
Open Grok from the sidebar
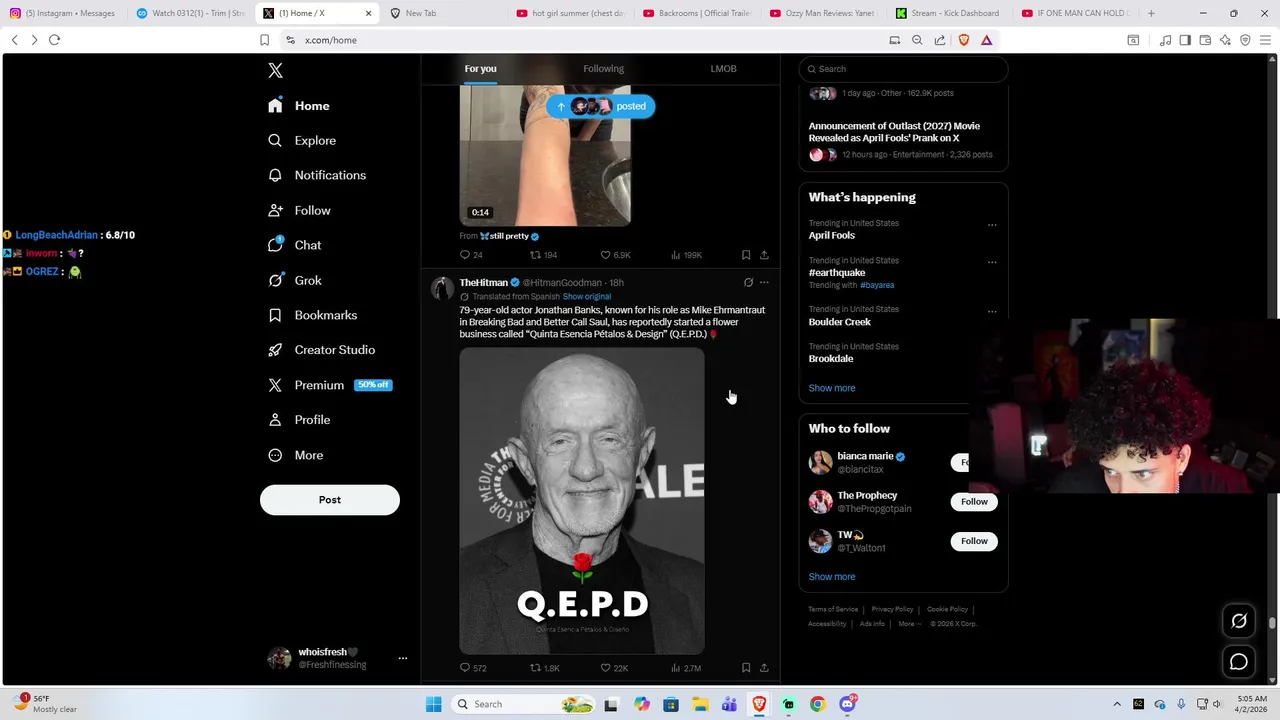[x=295, y=281]
